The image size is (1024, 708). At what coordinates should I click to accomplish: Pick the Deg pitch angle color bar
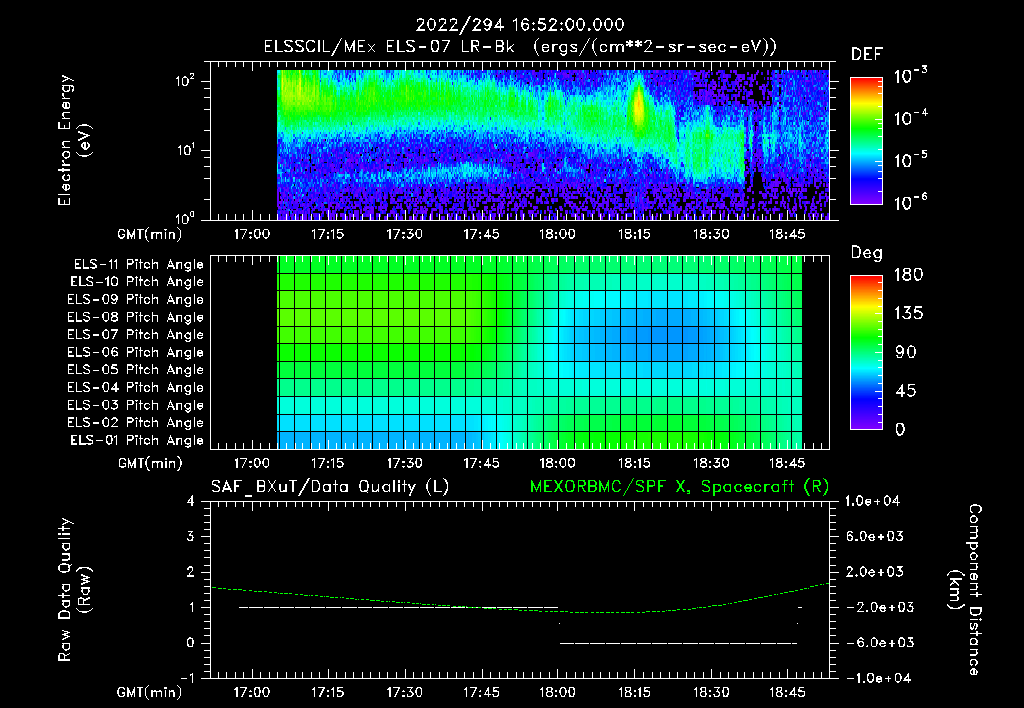[866, 353]
